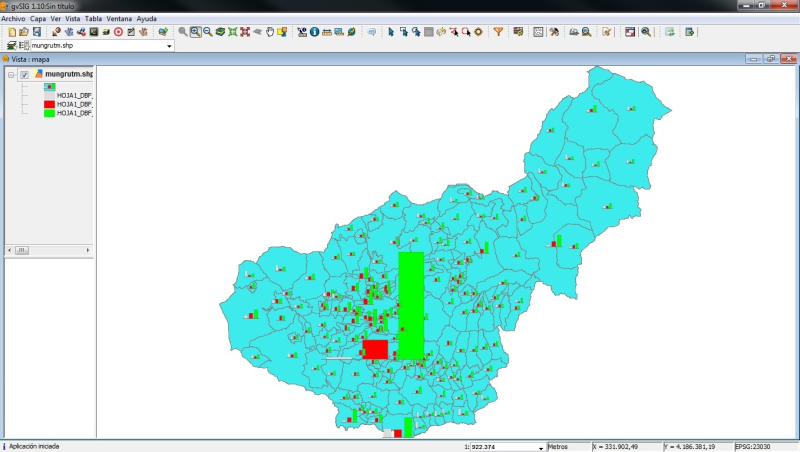Open the Capa menu

click(x=38, y=18)
